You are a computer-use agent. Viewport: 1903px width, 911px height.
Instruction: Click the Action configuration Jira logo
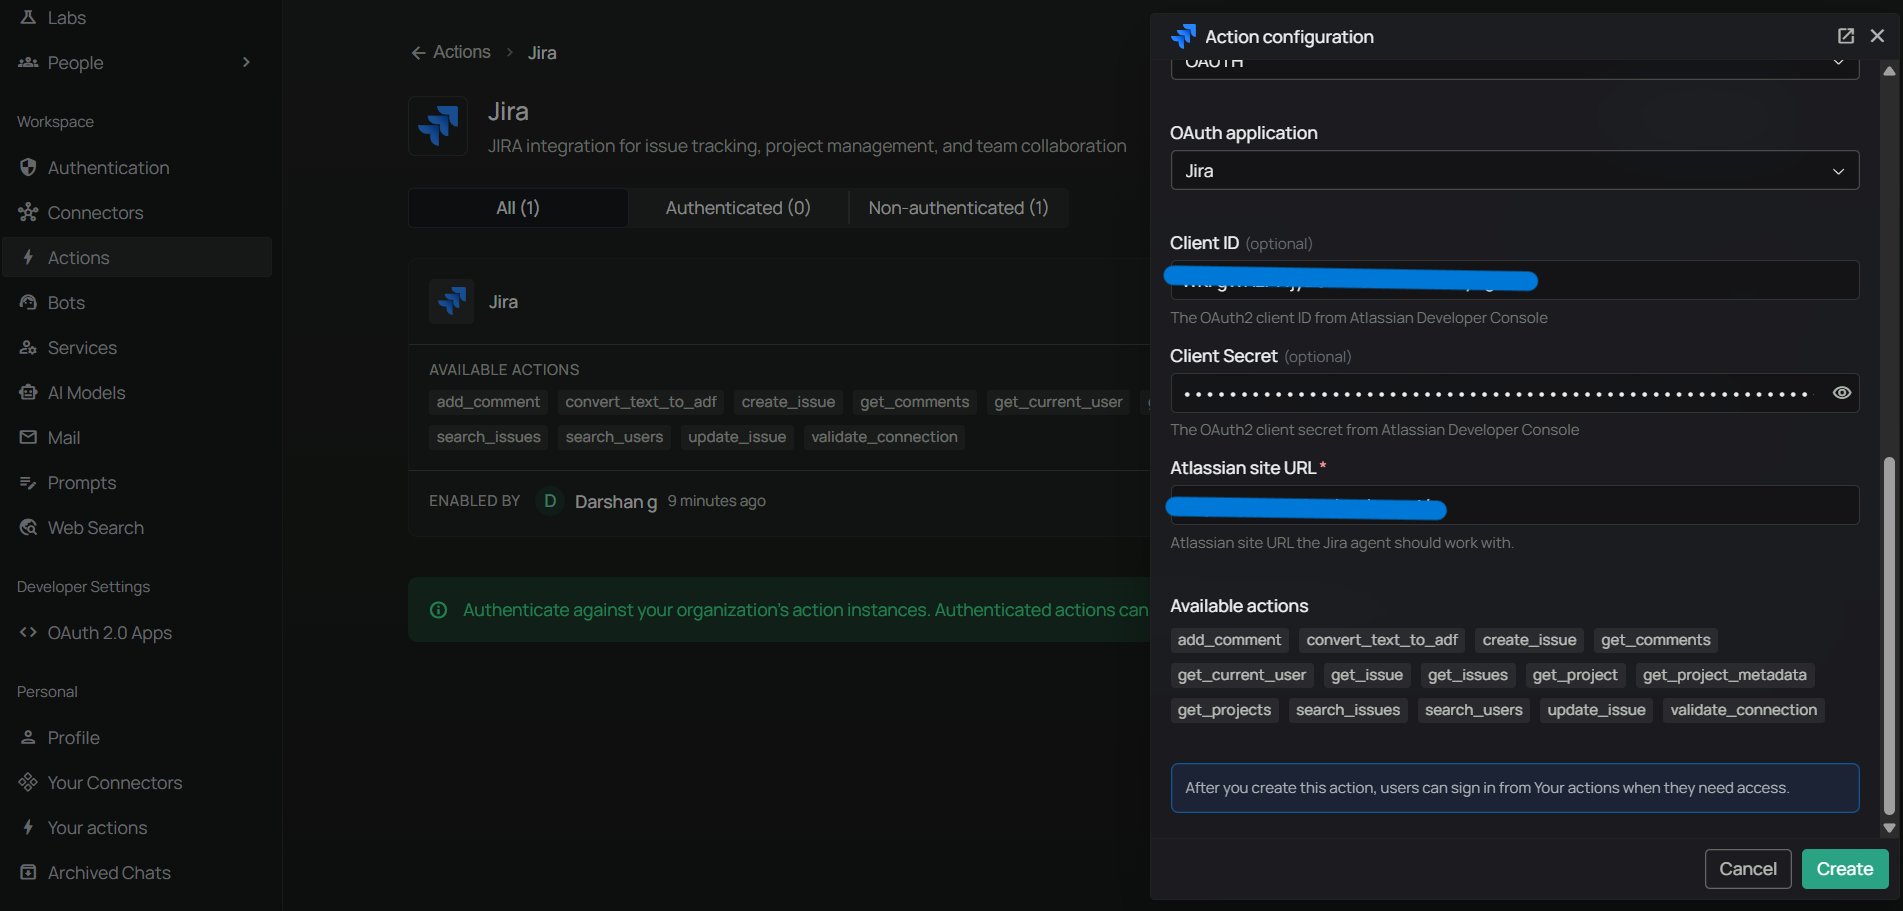[x=1183, y=36]
